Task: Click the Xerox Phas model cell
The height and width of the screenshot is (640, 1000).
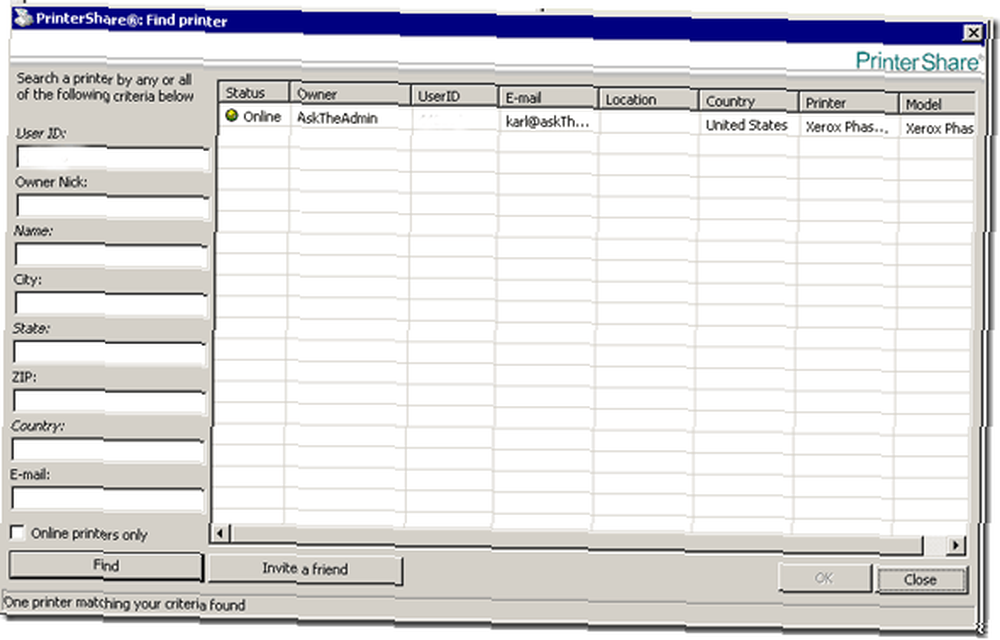Action: (939, 128)
